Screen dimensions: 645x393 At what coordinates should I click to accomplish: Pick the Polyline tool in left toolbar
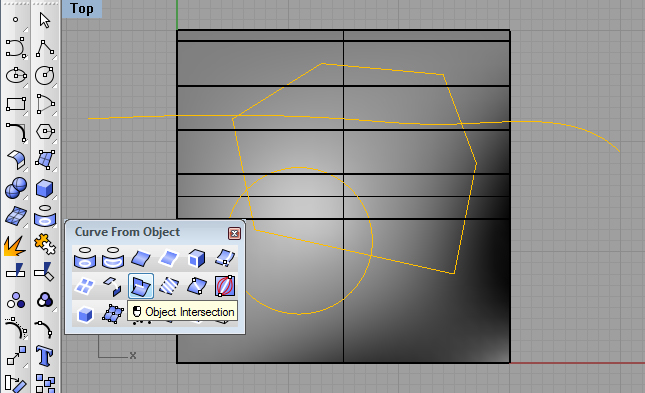coord(45,48)
